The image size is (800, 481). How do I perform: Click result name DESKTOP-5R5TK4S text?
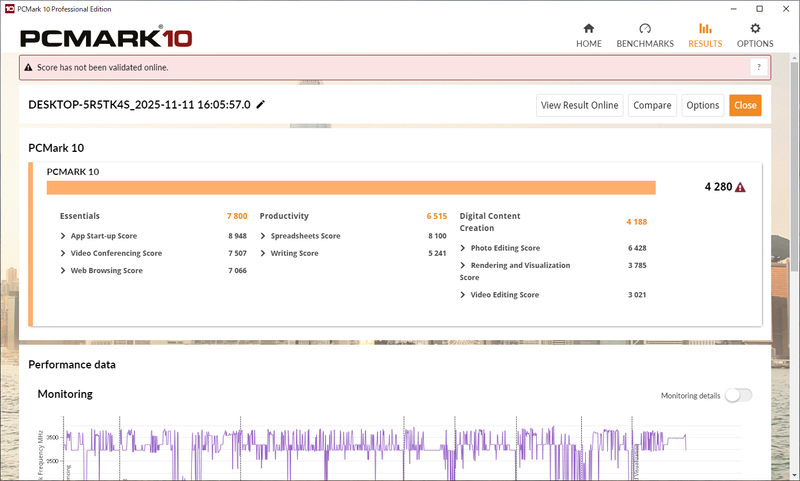pyautogui.click(x=139, y=105)
